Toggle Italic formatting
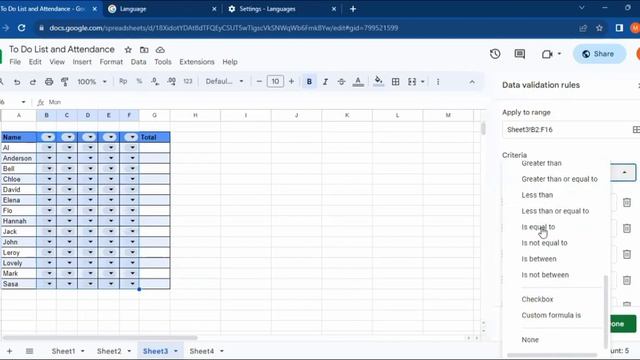This screenshot has width=640, height=360. [325, 82]
